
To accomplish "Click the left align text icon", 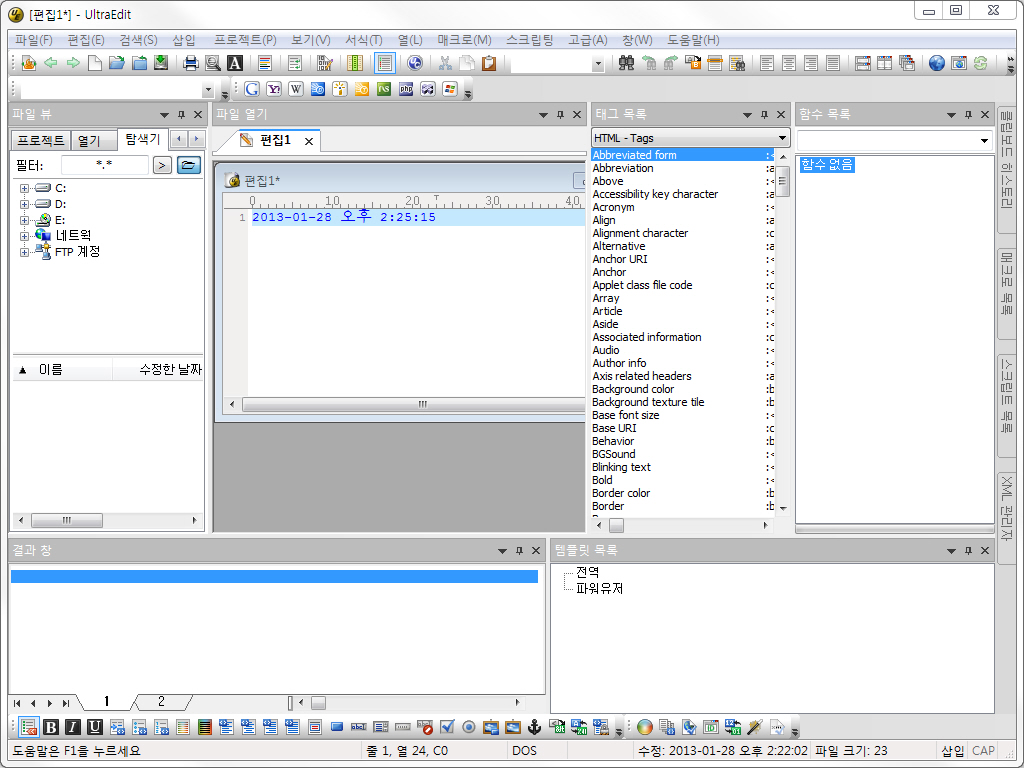I will point(767,63).
